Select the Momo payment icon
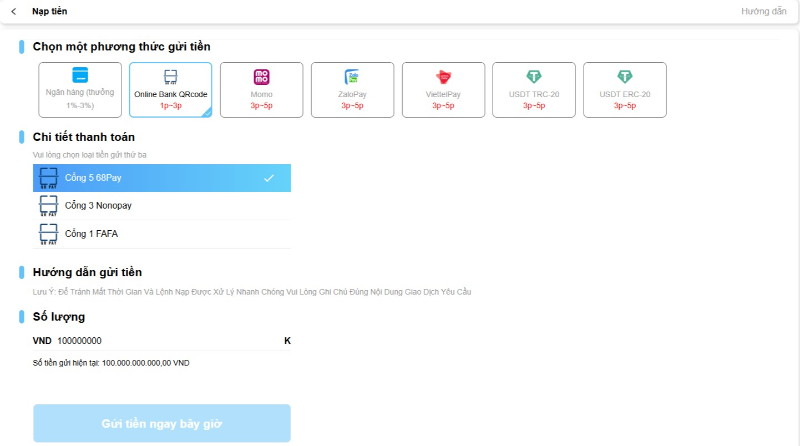Viewport: 800px width, 446px height. 261,76
